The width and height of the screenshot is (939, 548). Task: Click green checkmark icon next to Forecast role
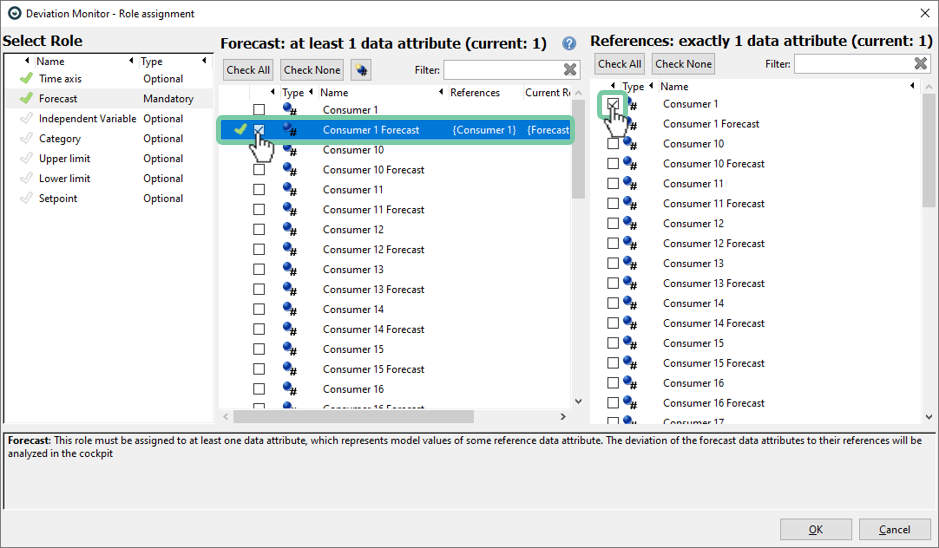point(26,98)
